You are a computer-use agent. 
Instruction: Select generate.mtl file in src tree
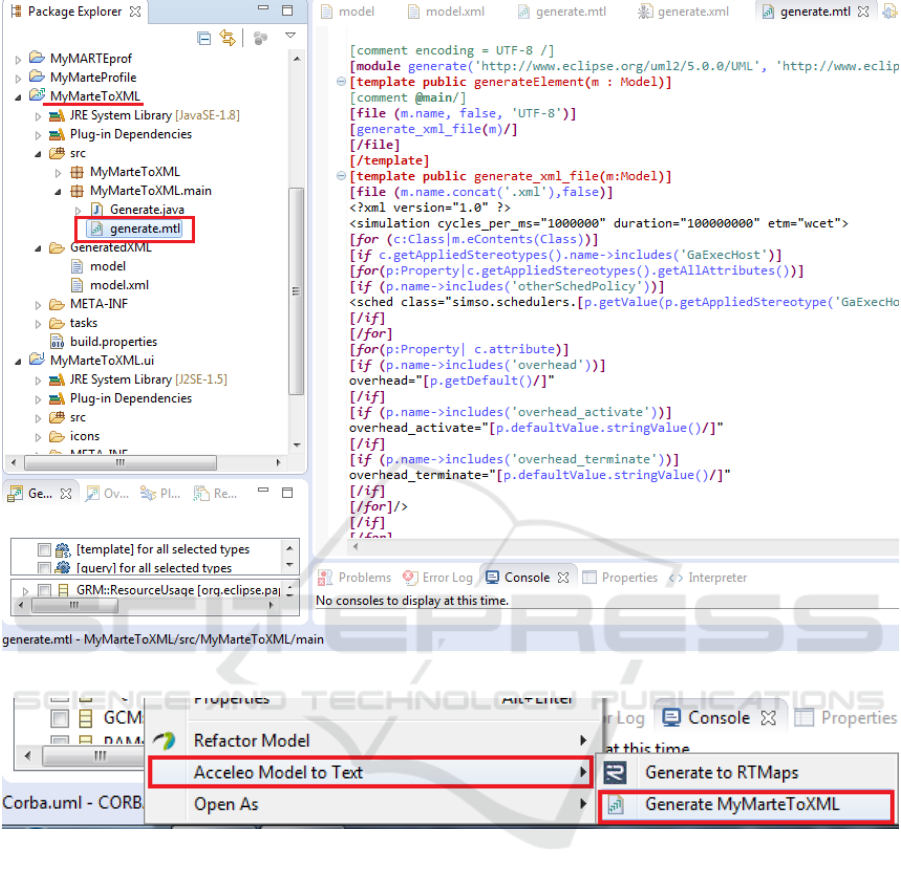pyautogui.click(x=144, y=229)
